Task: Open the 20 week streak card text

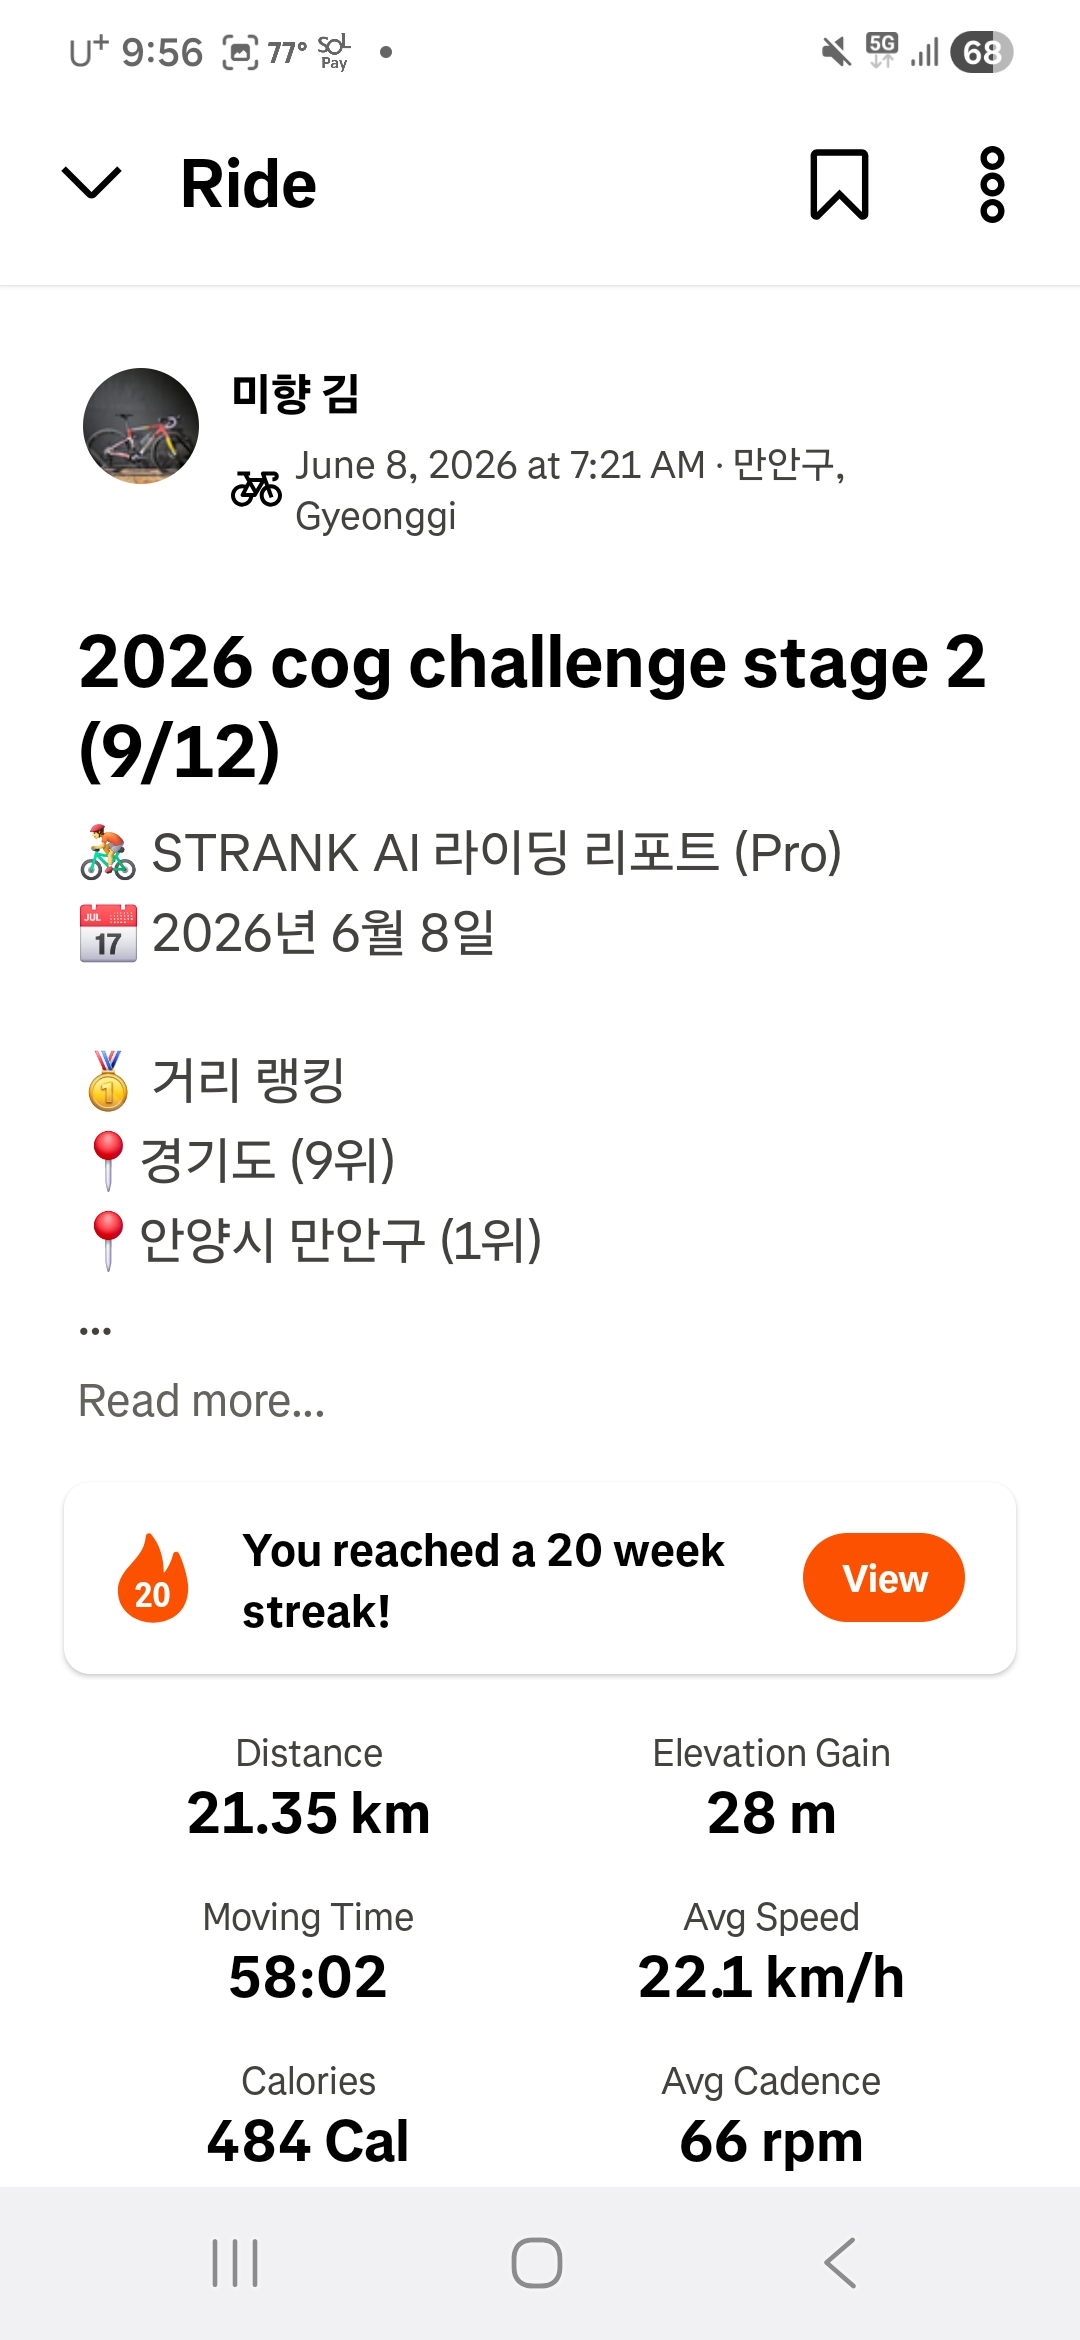Action: click(x=483, y=1581)
